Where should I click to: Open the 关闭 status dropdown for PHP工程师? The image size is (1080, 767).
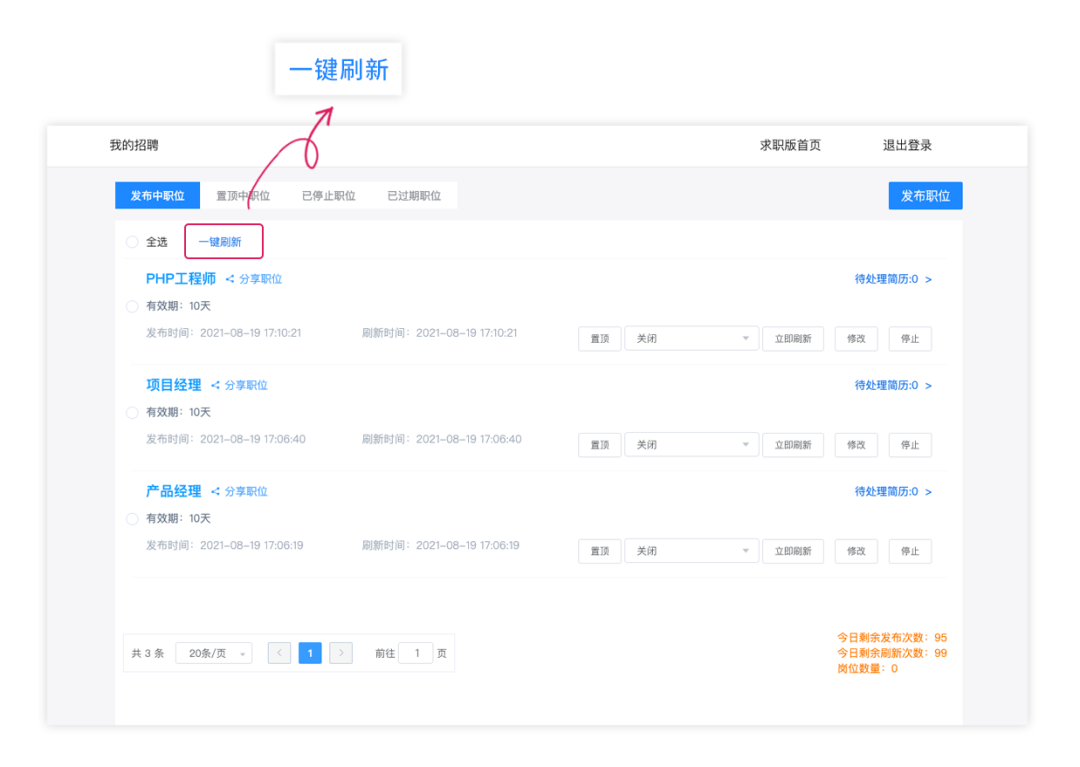pyautogui.click(x=691, y=338)
